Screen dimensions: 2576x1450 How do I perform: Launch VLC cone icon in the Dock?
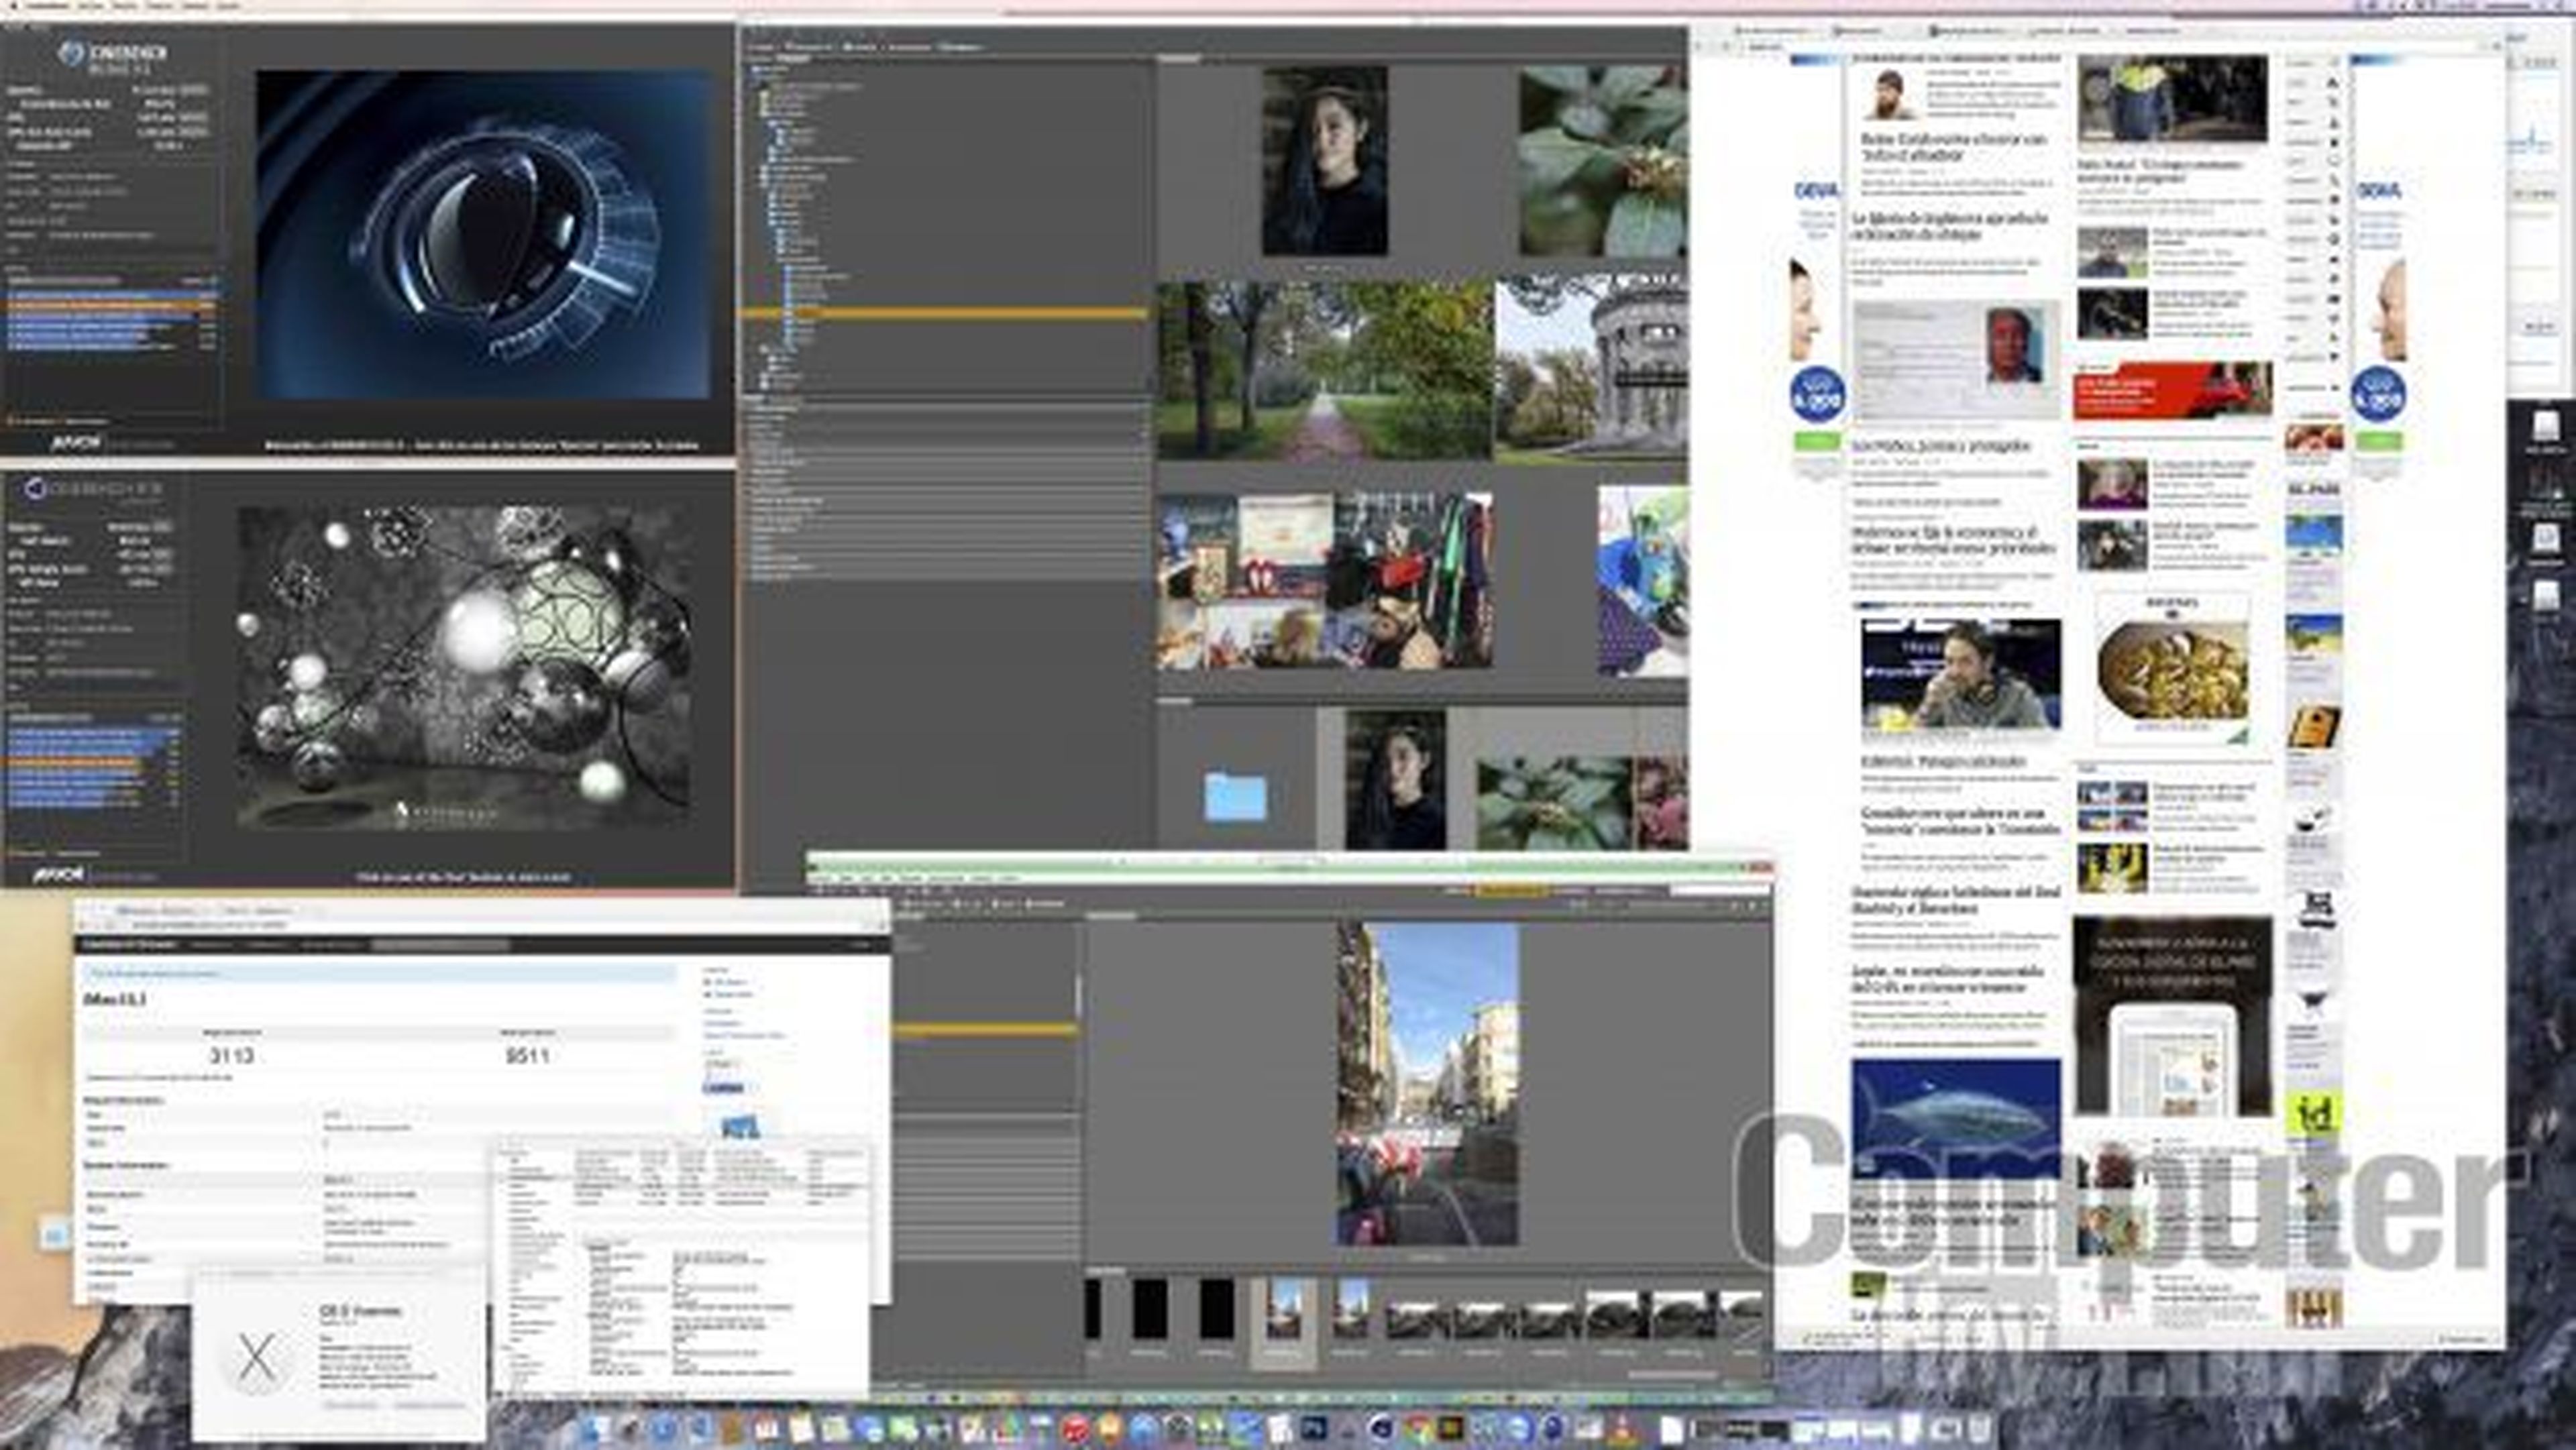point(1623,1430)
